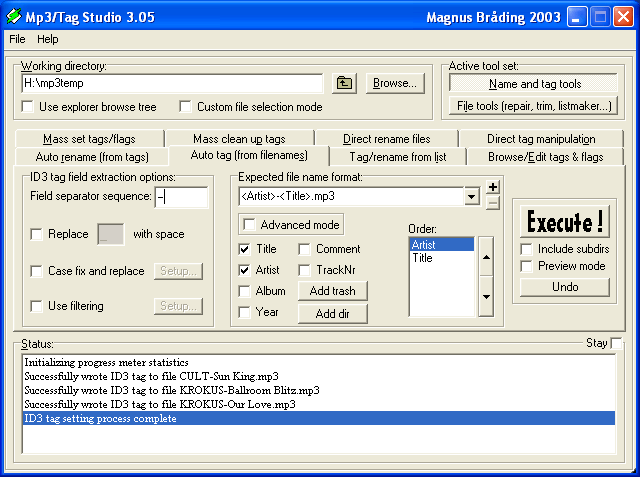Check the Year field checkbox
The width and height of the screenshot is (640, 477).
click(244, 312)
